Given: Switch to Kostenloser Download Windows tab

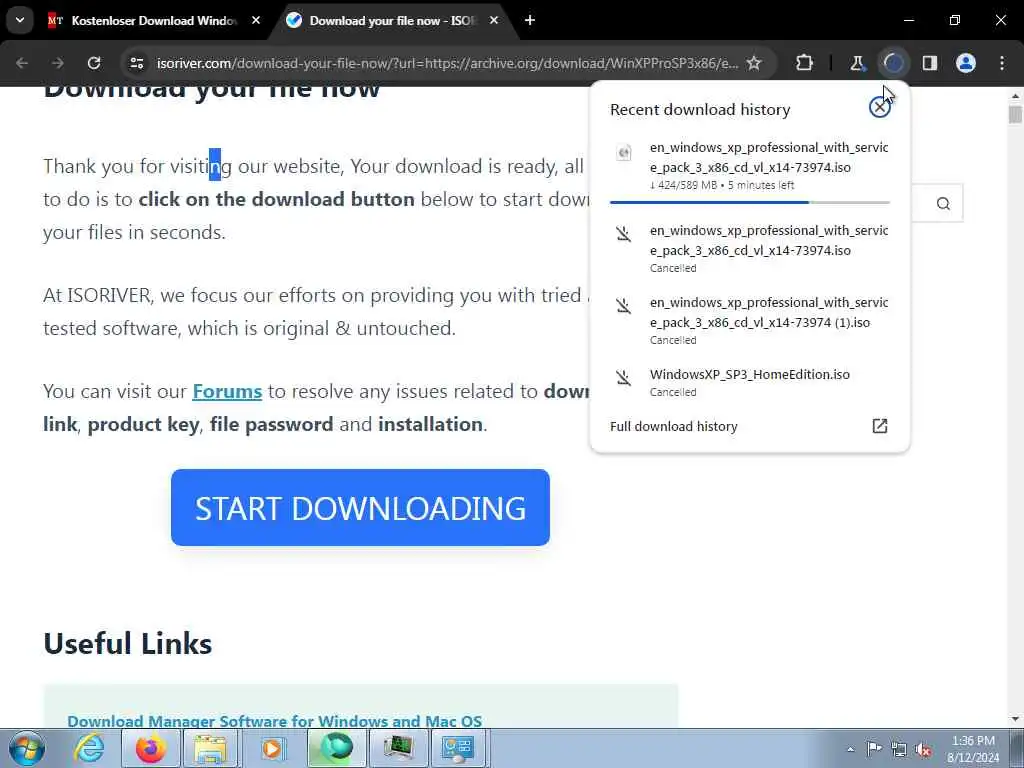Looking at the screenshot, I should click(x=154, y=21).
